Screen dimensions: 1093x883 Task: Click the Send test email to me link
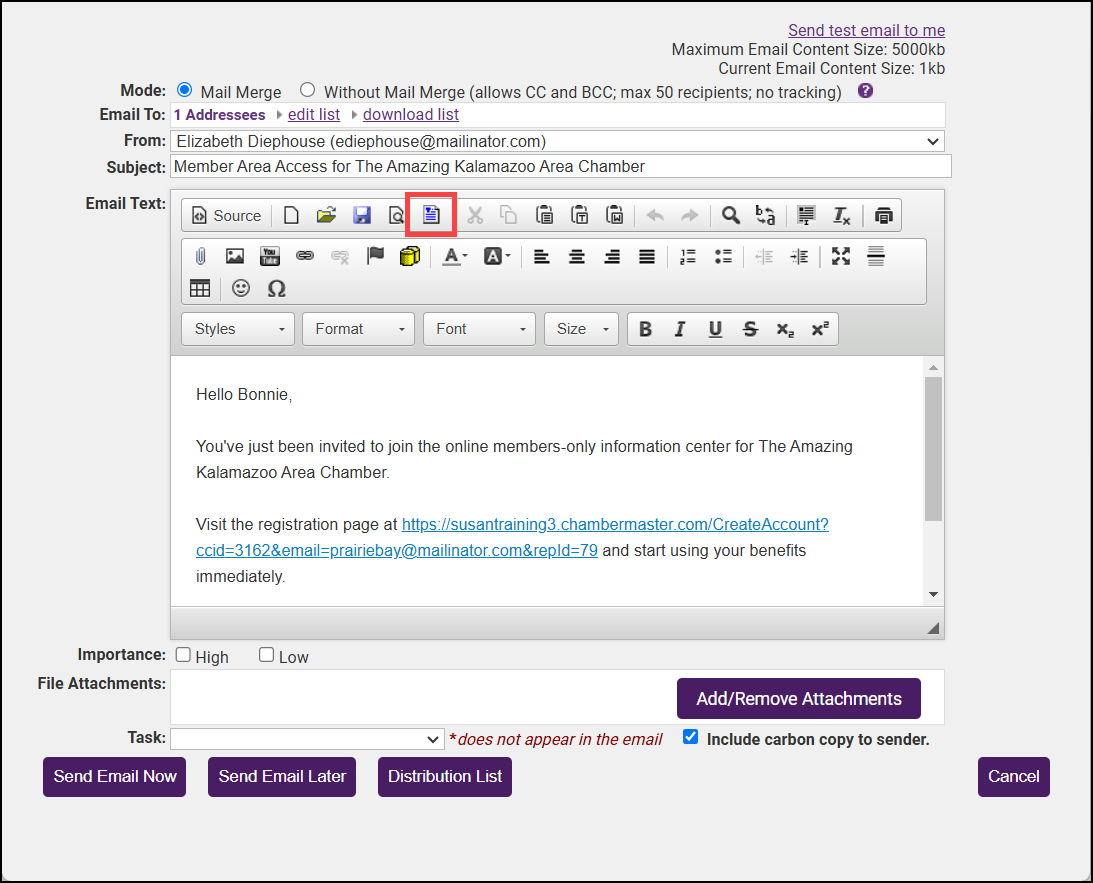[x=866, y=30]
